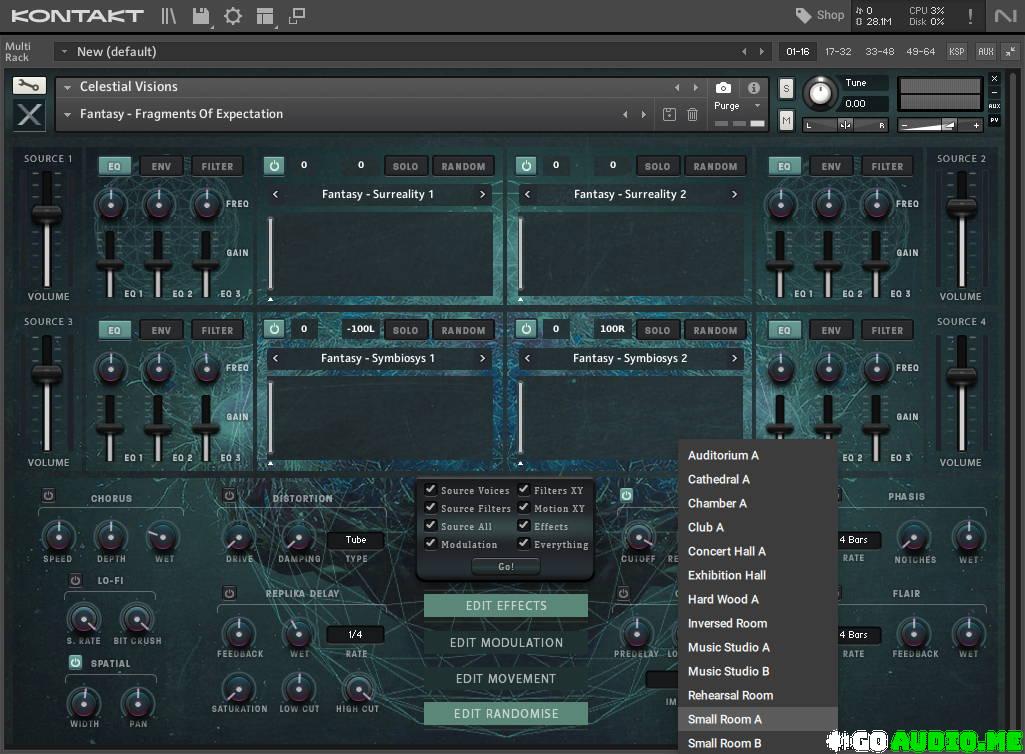Uncheck the Everything checkbox

tap(524, 543)
